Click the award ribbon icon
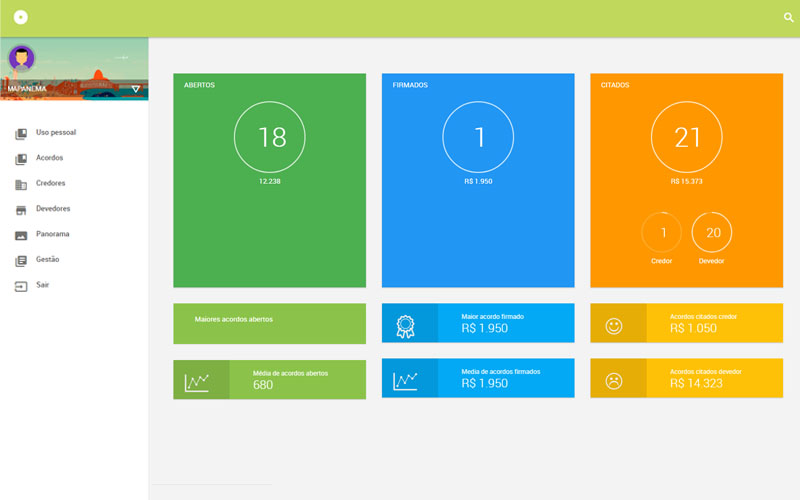Image resolution: width=800 pixels, height=500 pixels. coord(405,325)
